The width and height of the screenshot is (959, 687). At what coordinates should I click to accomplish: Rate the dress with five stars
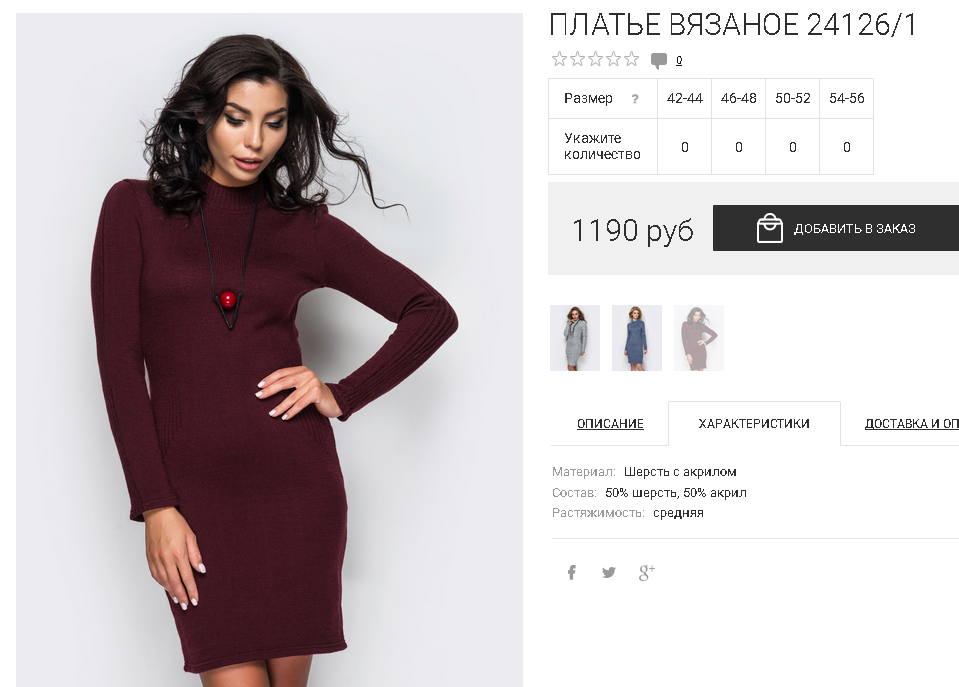pyautogui.click(x=631, y=59)
